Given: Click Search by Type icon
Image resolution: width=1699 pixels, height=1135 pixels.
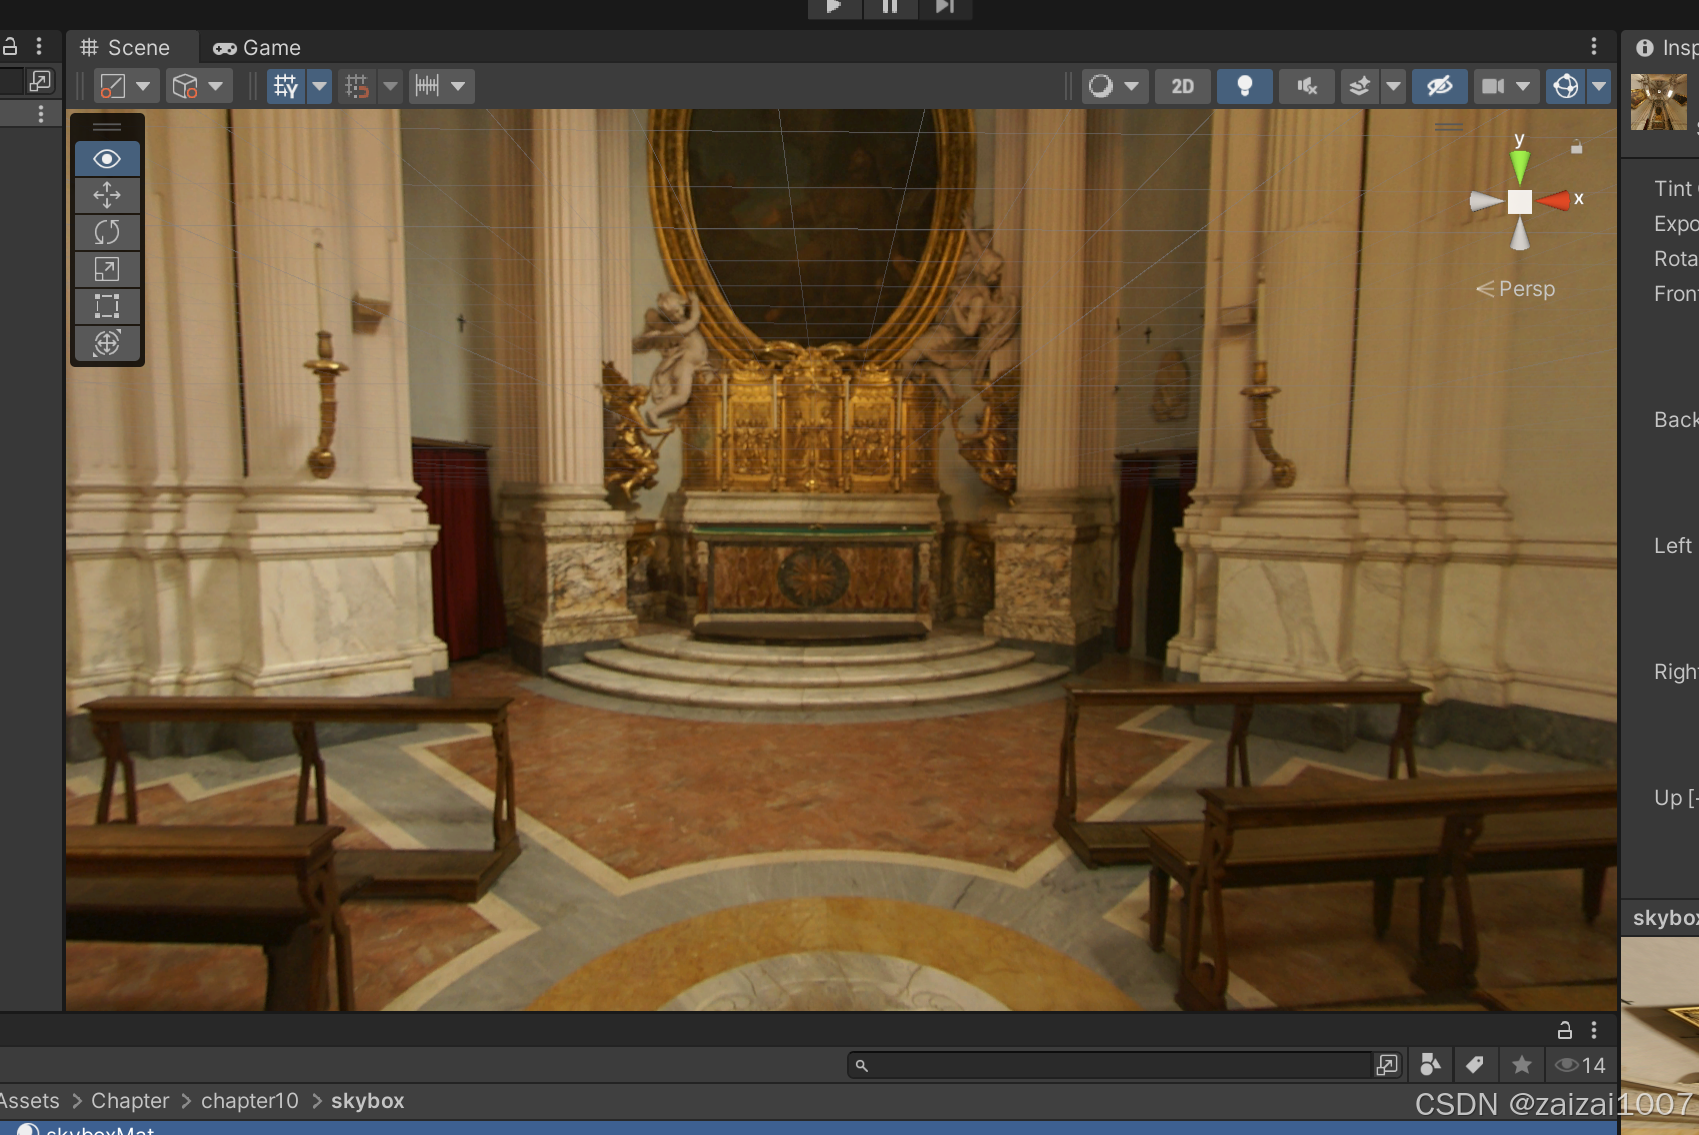Looking at the screenshot, I should [x=1430, y=1065].
